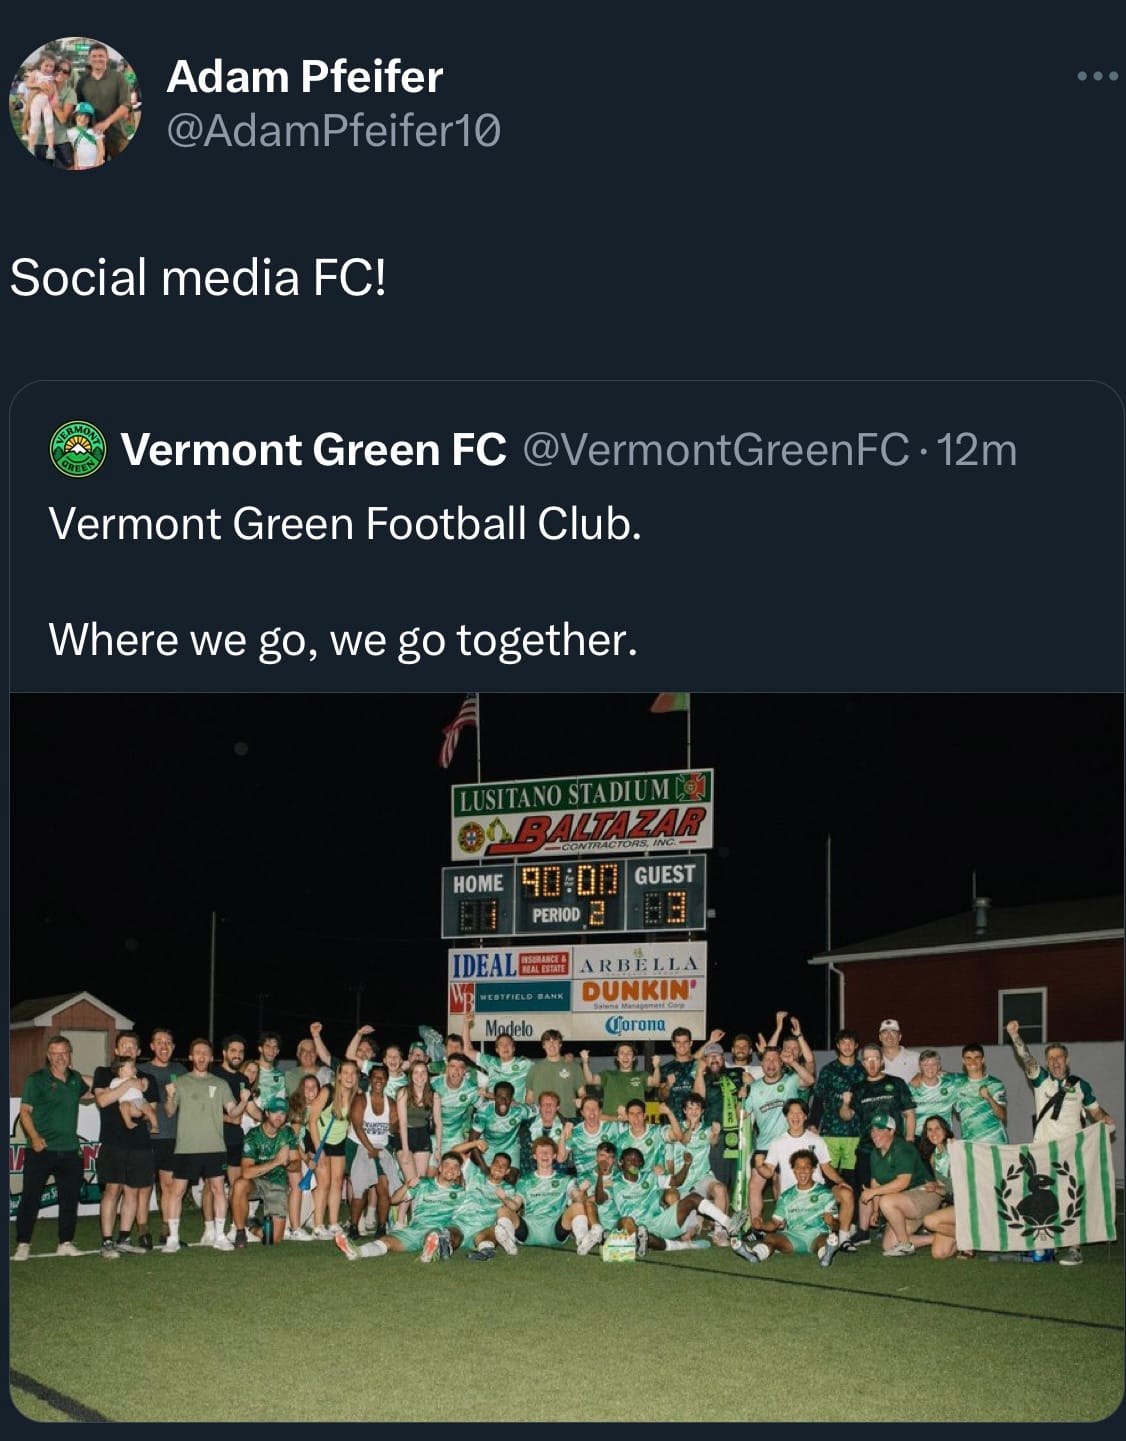Click the Corona ad on the scoreboard

point(636,1025)
